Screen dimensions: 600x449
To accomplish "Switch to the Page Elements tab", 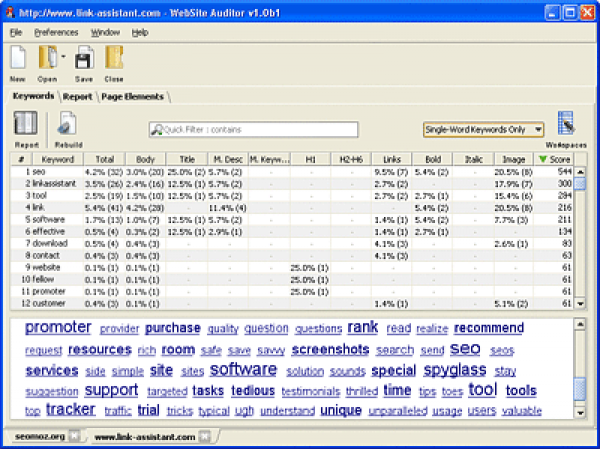I will pos(135,97).
